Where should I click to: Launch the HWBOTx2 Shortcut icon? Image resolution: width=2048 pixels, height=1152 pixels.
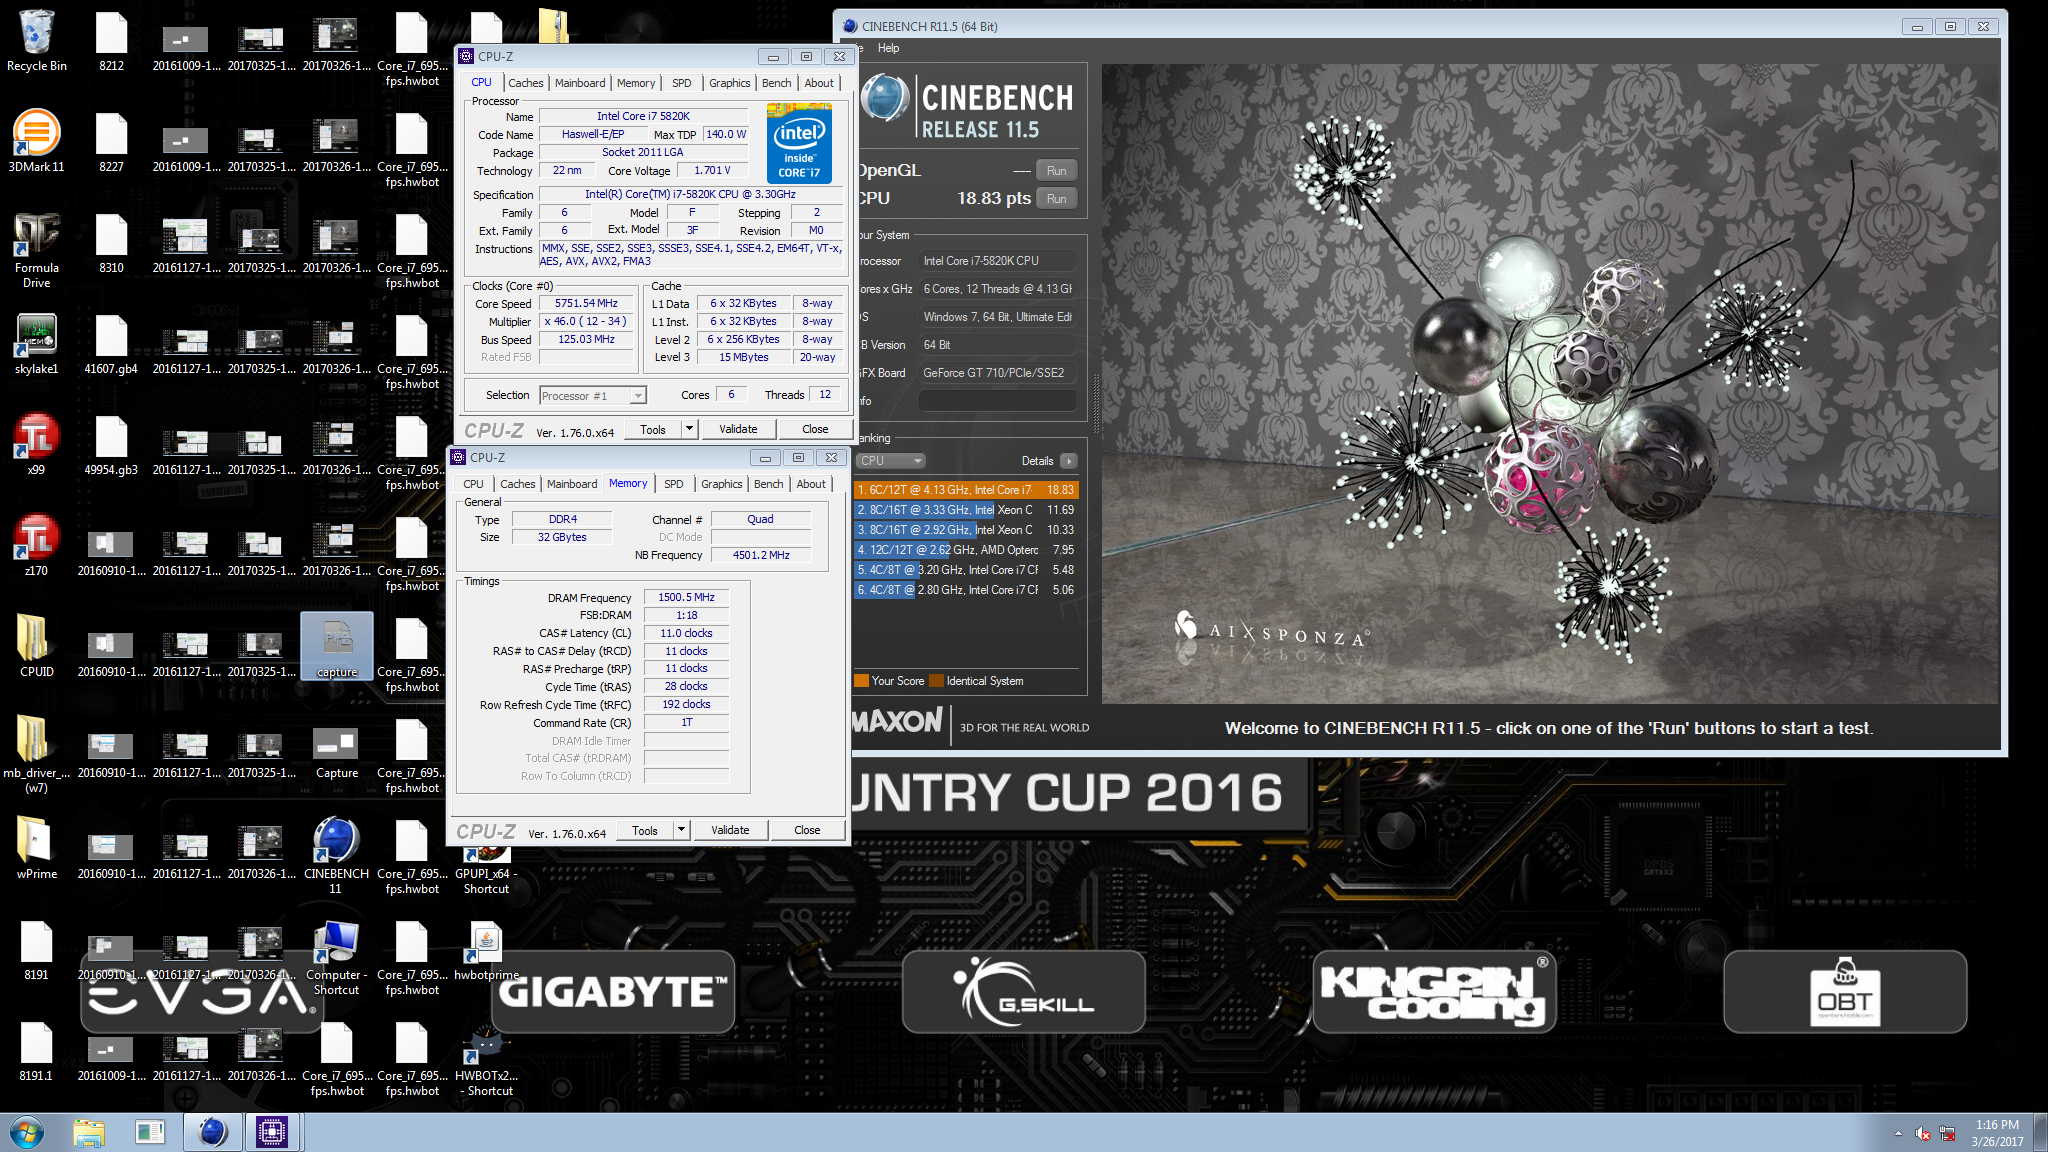486,1058
